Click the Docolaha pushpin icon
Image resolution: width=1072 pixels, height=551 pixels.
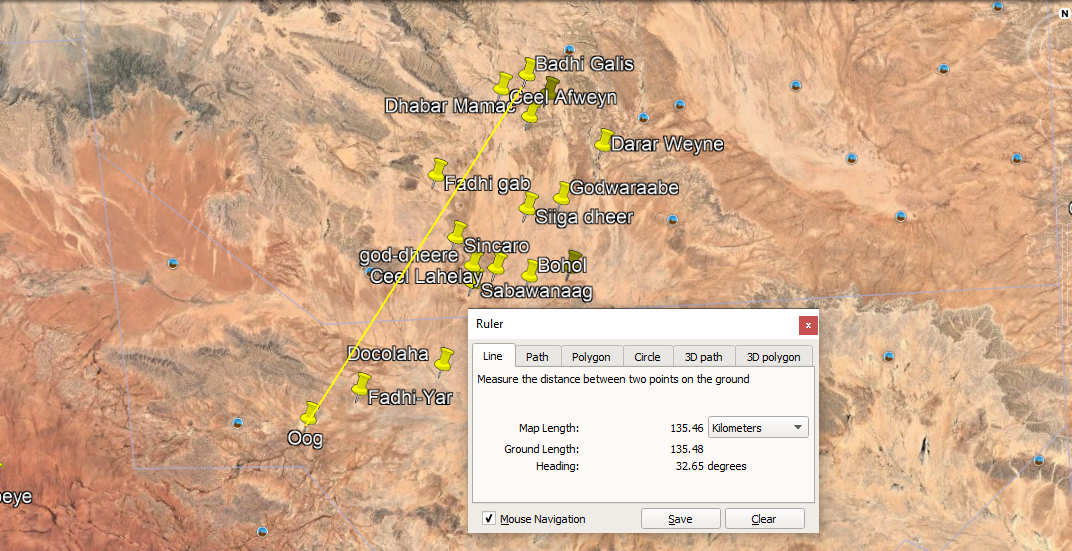[445, 357]
